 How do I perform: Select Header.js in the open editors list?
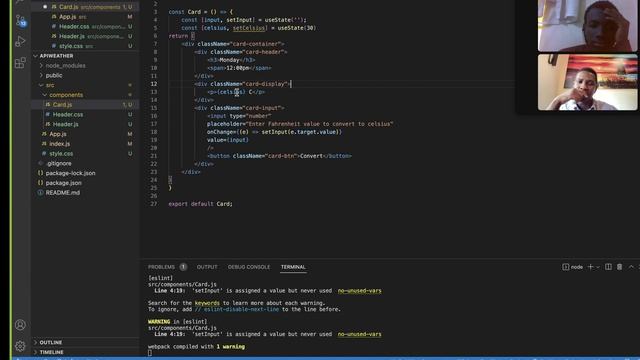85,36
